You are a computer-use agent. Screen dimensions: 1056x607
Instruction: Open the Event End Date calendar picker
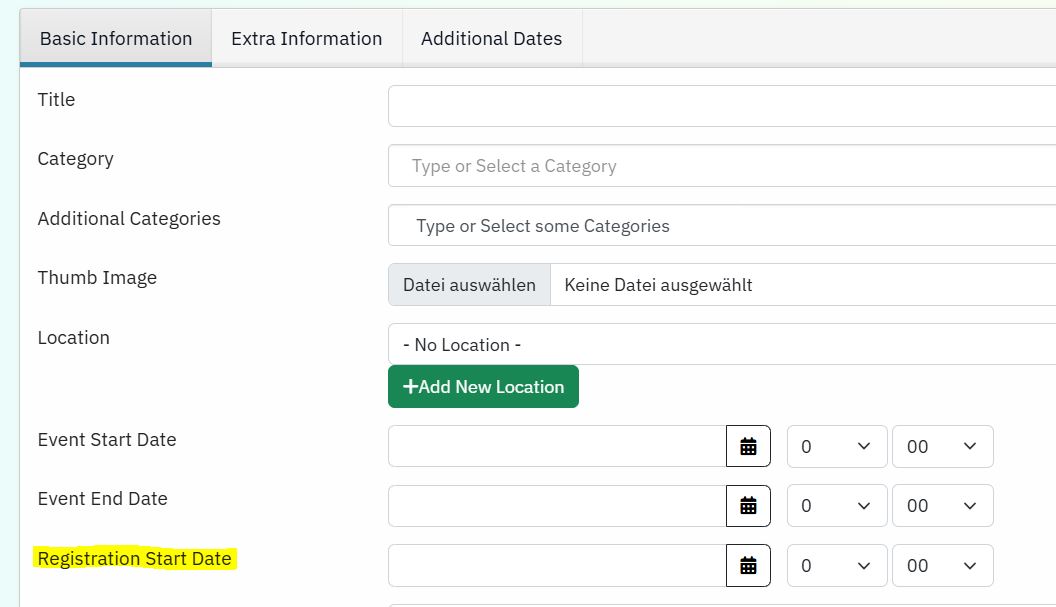coord(748,506)
